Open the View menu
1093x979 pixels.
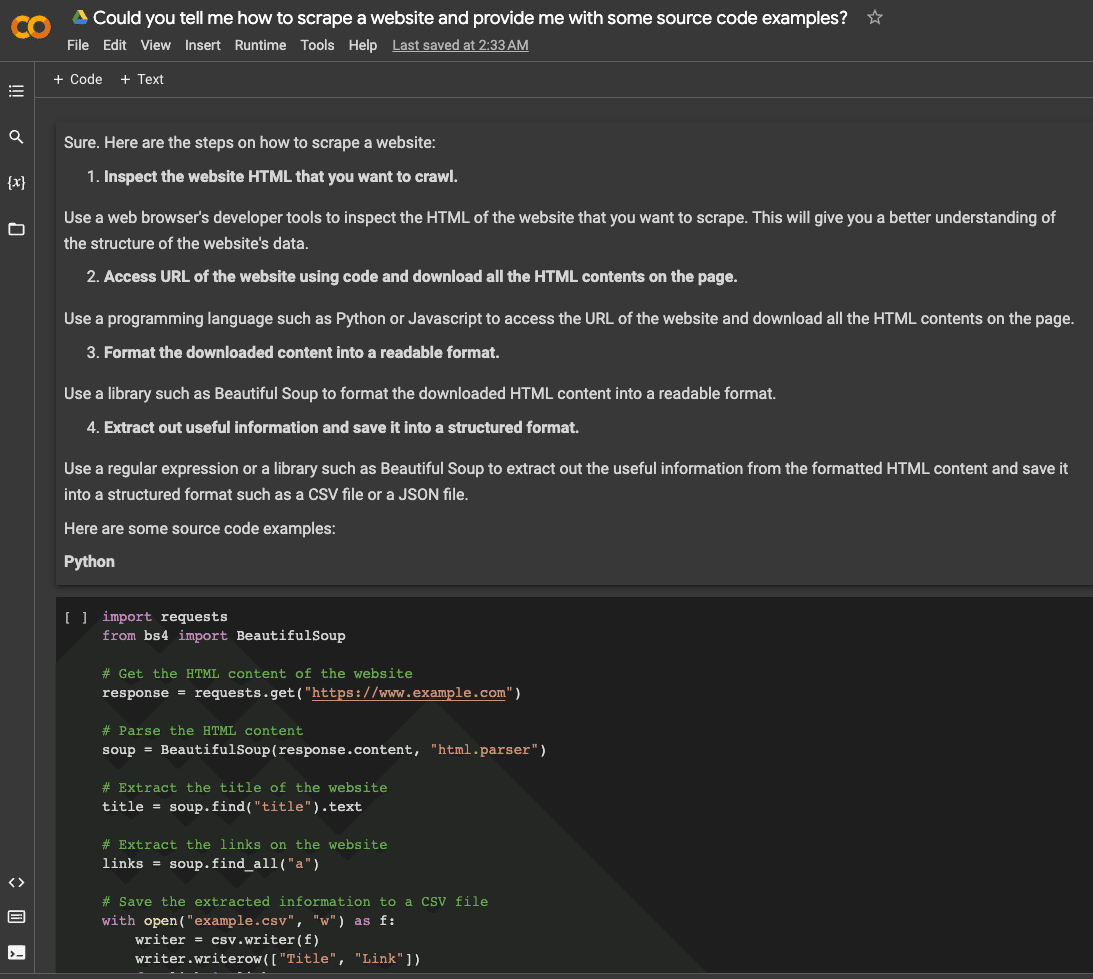tap(156, 45)
